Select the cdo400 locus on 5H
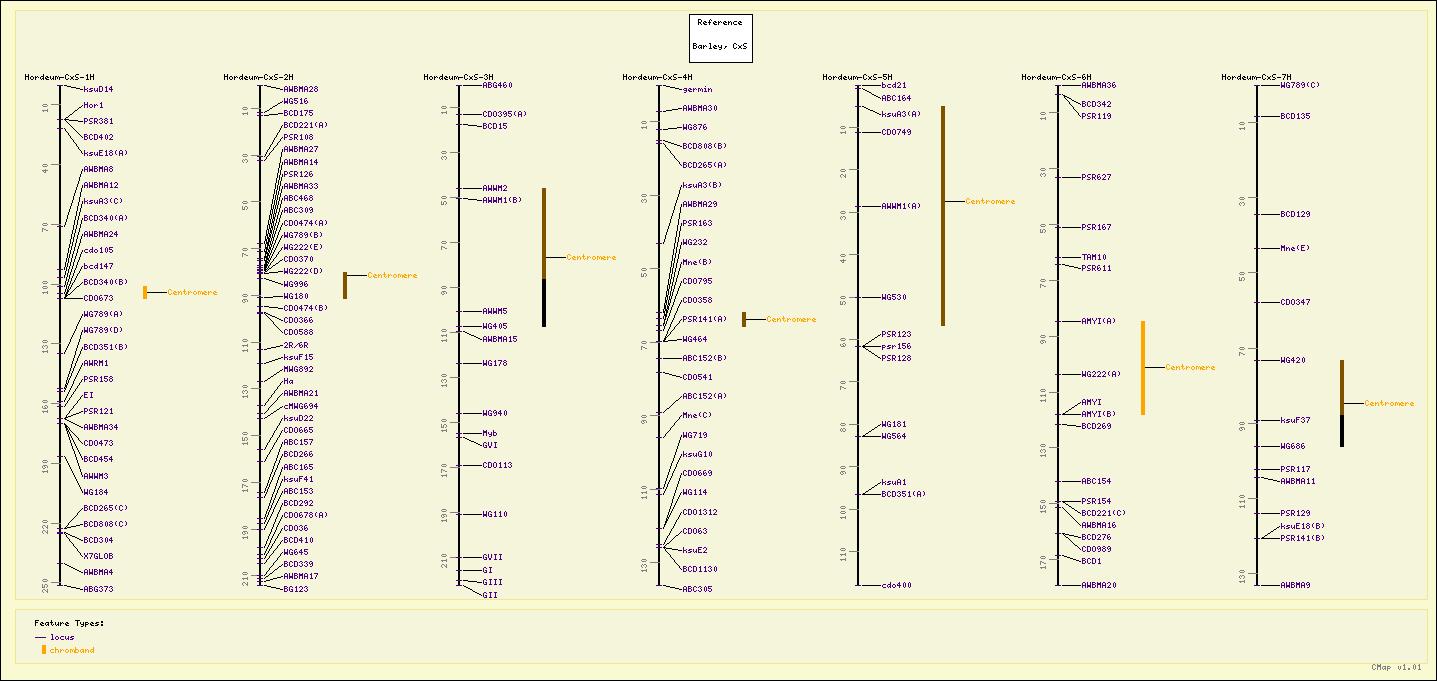1437x681 pixels. click(896, 585)
